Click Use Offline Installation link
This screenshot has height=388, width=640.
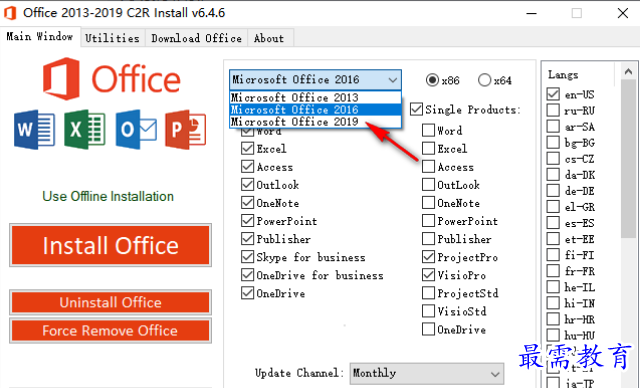click(108, 196)
